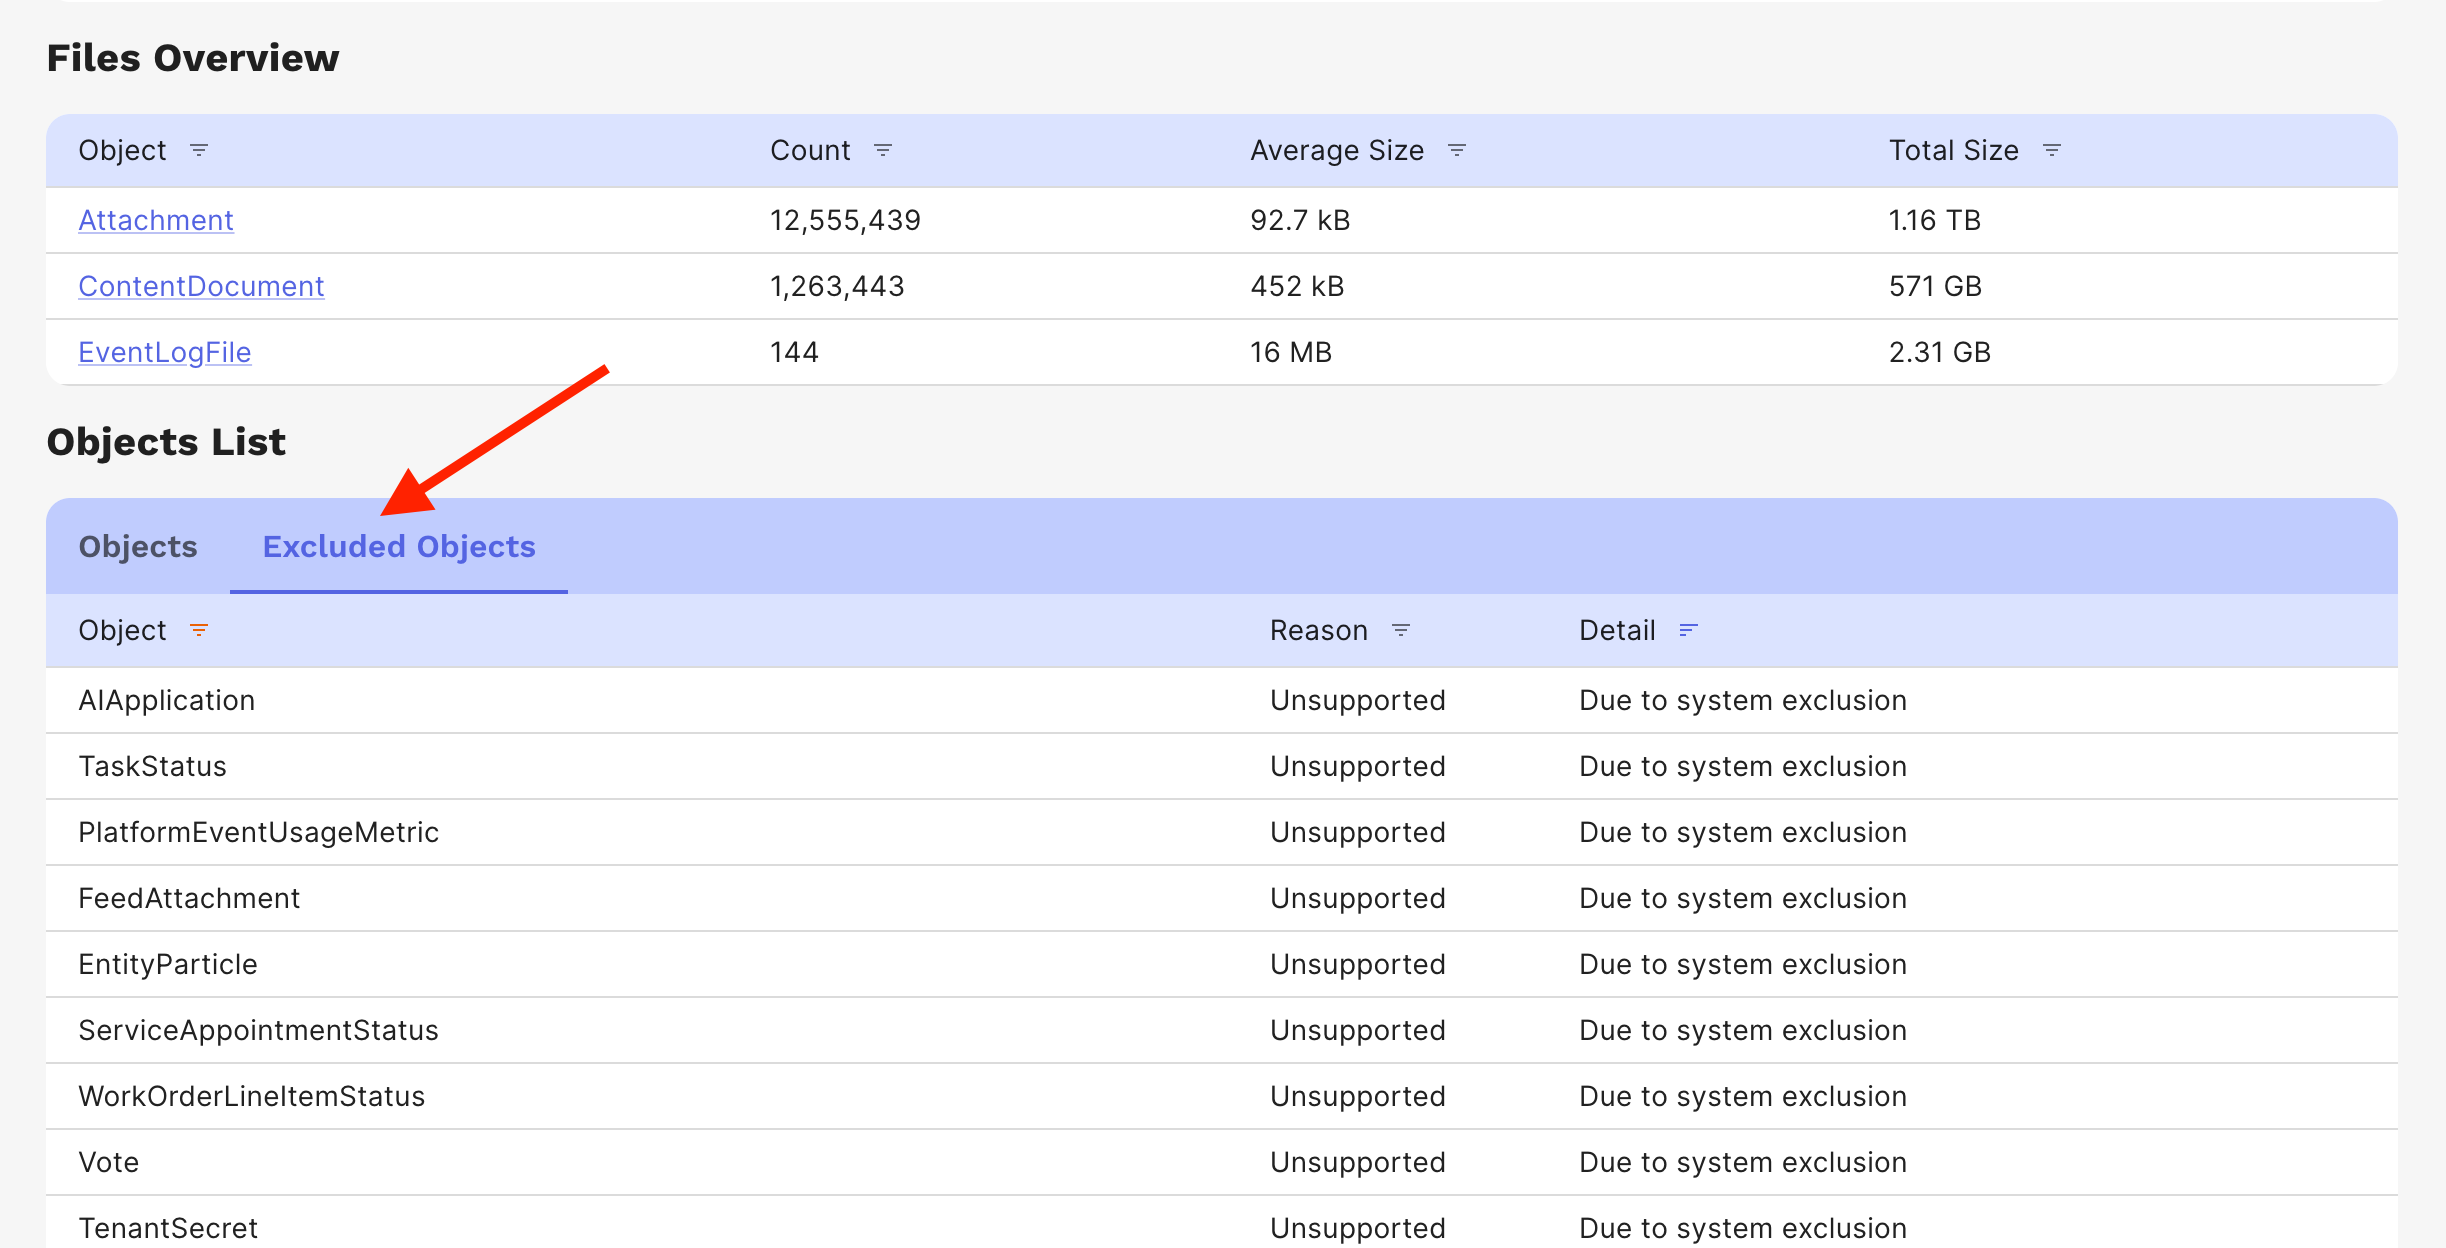The height and width of the screenshot is (1248, 2446).
Task: Click the Count column header label
Action: [810, 150]
